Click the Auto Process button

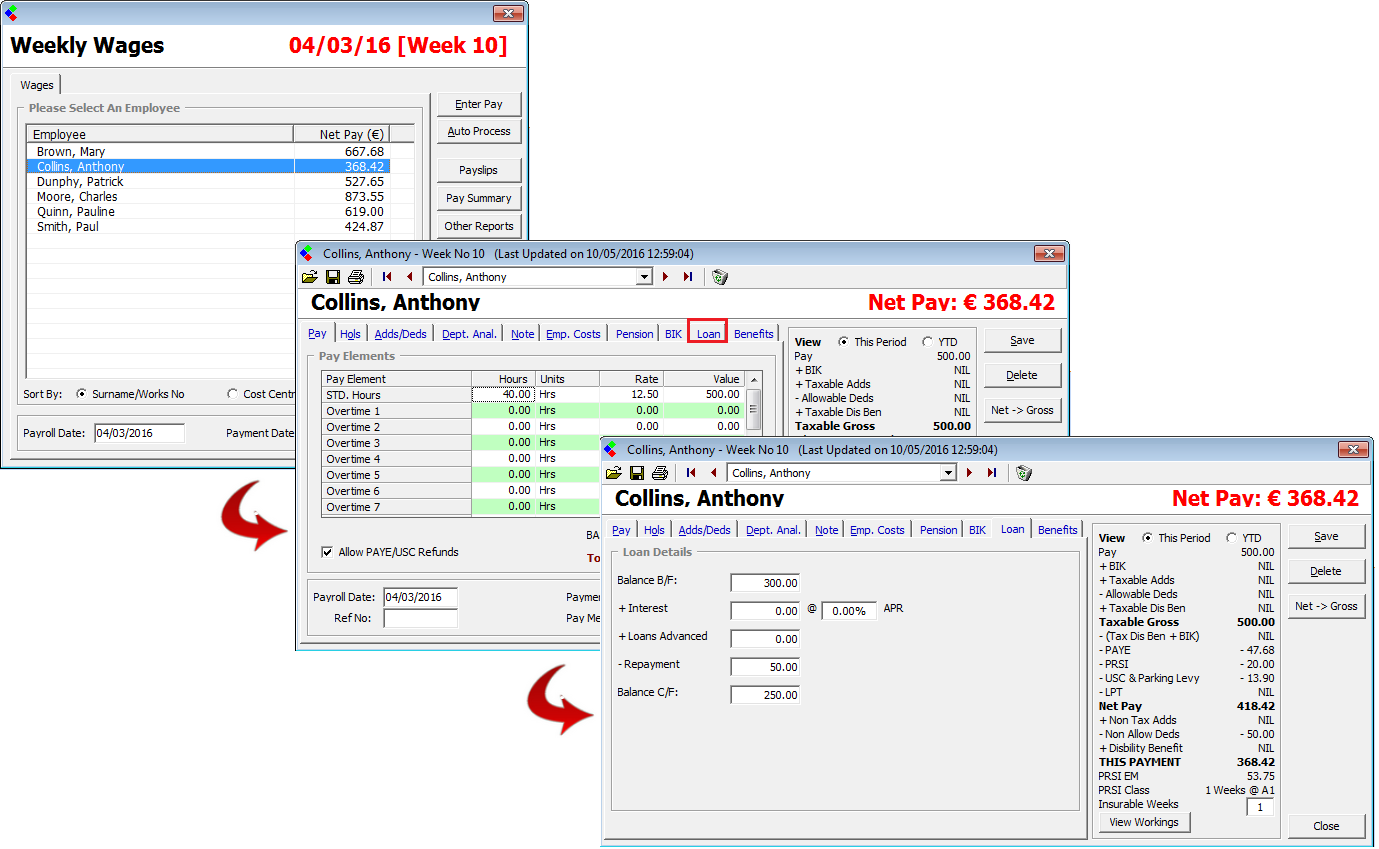coord(479,131)
